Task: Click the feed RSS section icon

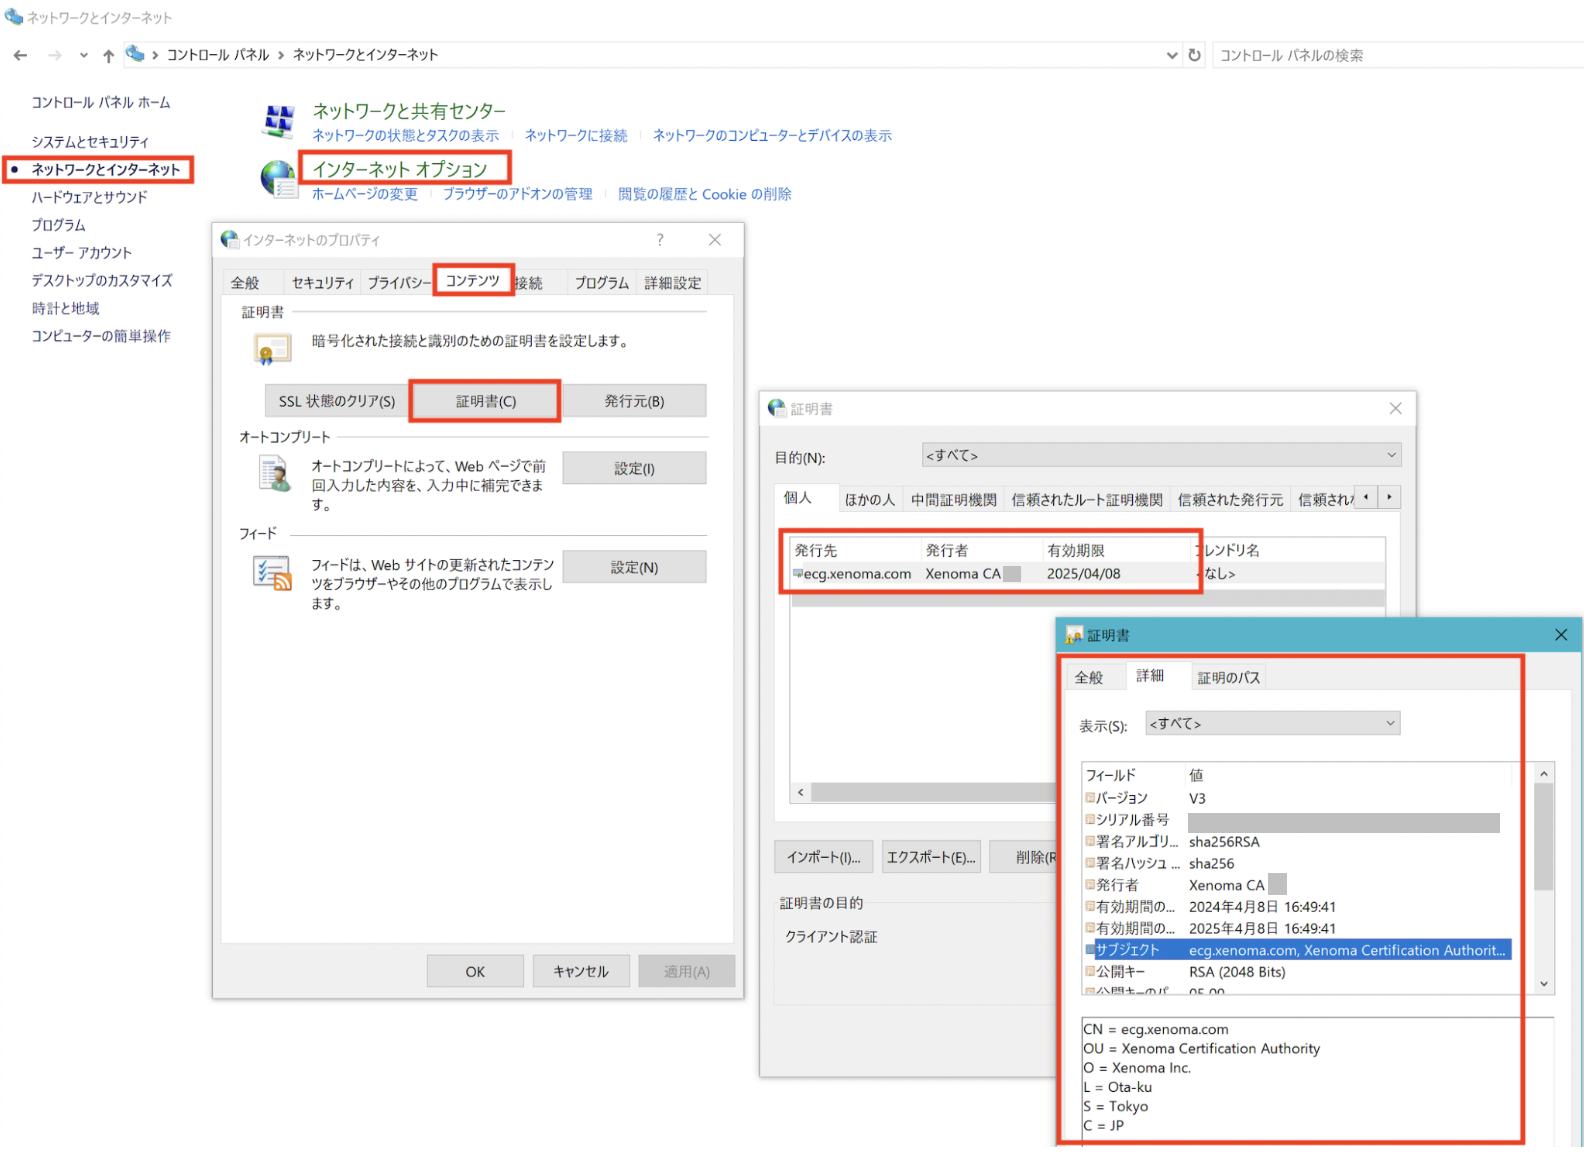Action: pos(272,573)
